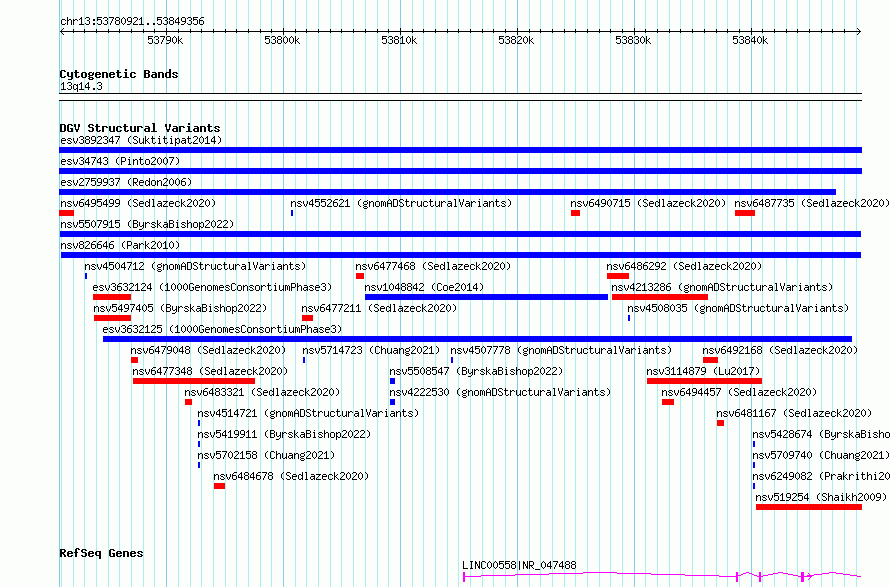The height and width of the screenshot is (587, 890).
Task: Click the red bar under nsv4213286
Action: click(660, 297)
